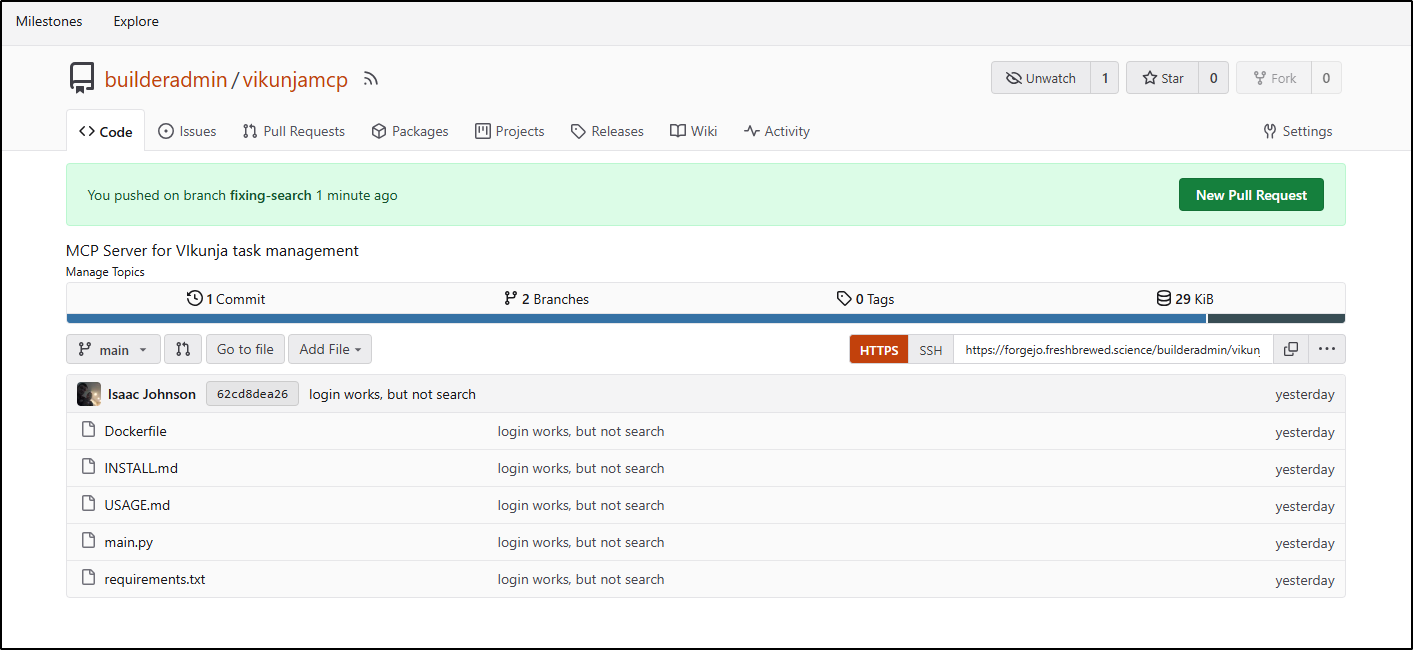1413x650 pixels.
Task: Click the 1 Commit history link
Action: click(x=226, y=299)
